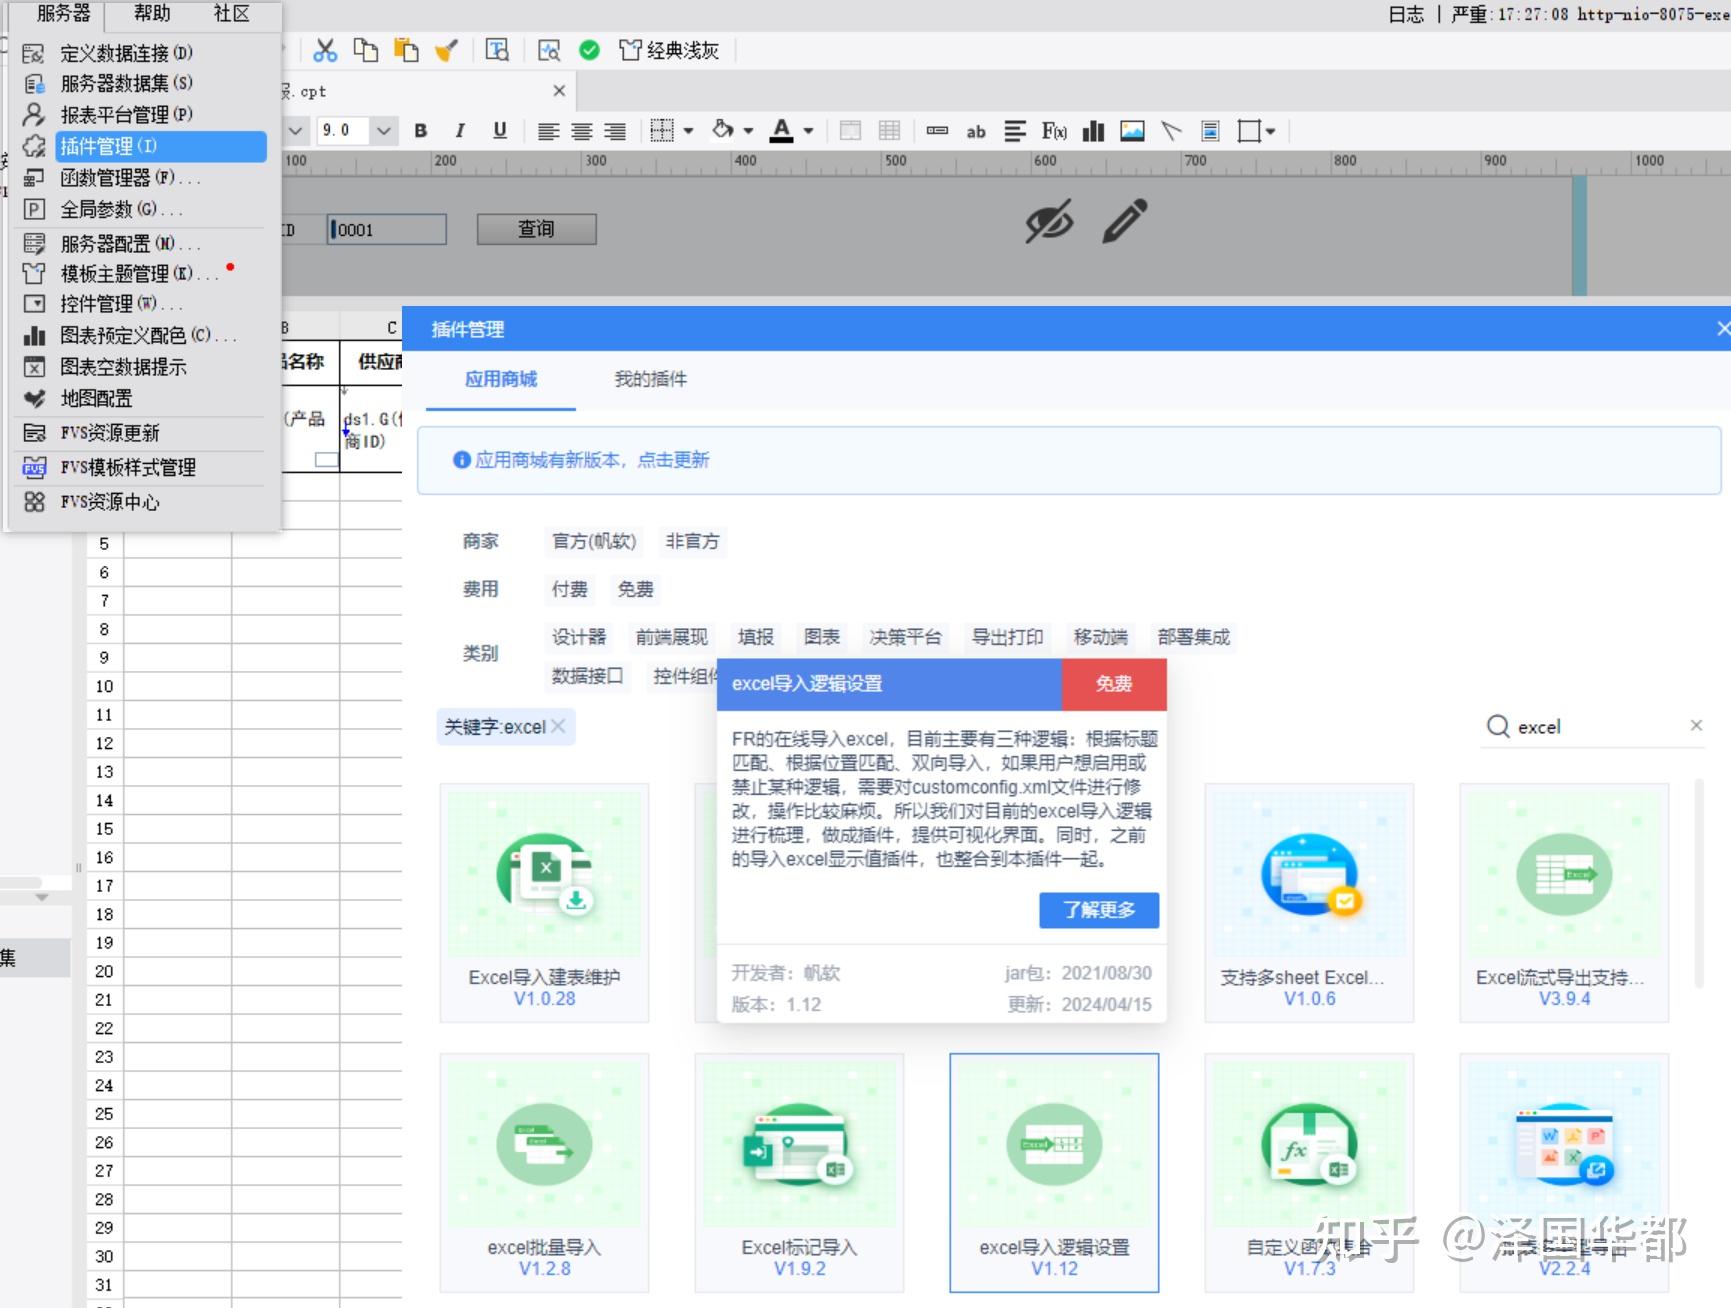The image size is (1731, 1308).
Task: Align text center in toolbar
Action: [x=582, y=131]
